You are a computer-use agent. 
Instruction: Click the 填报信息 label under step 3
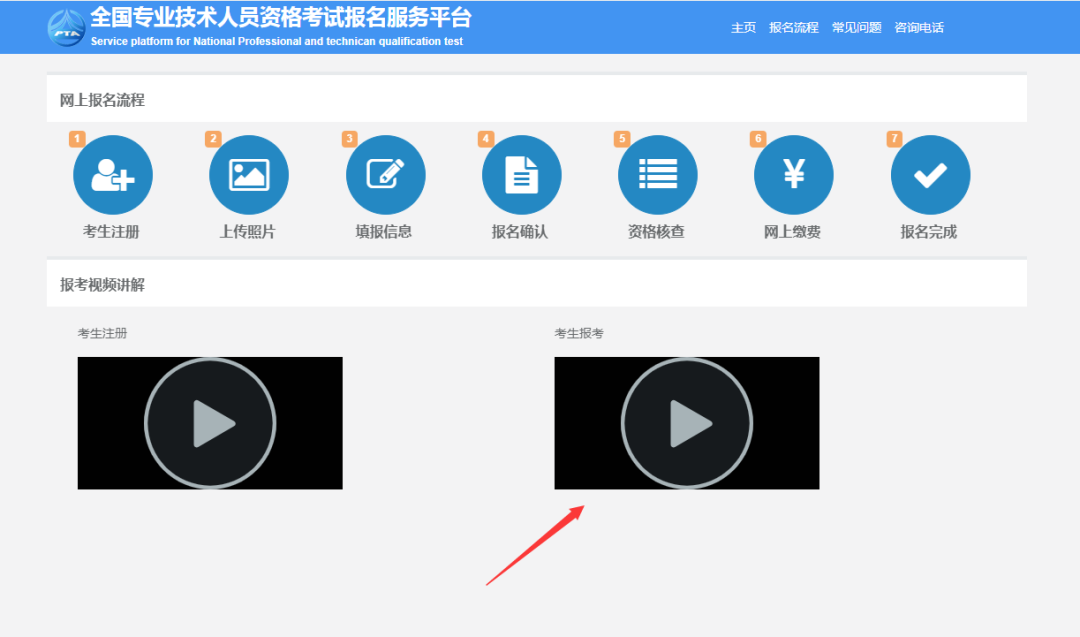coord(384,232)
